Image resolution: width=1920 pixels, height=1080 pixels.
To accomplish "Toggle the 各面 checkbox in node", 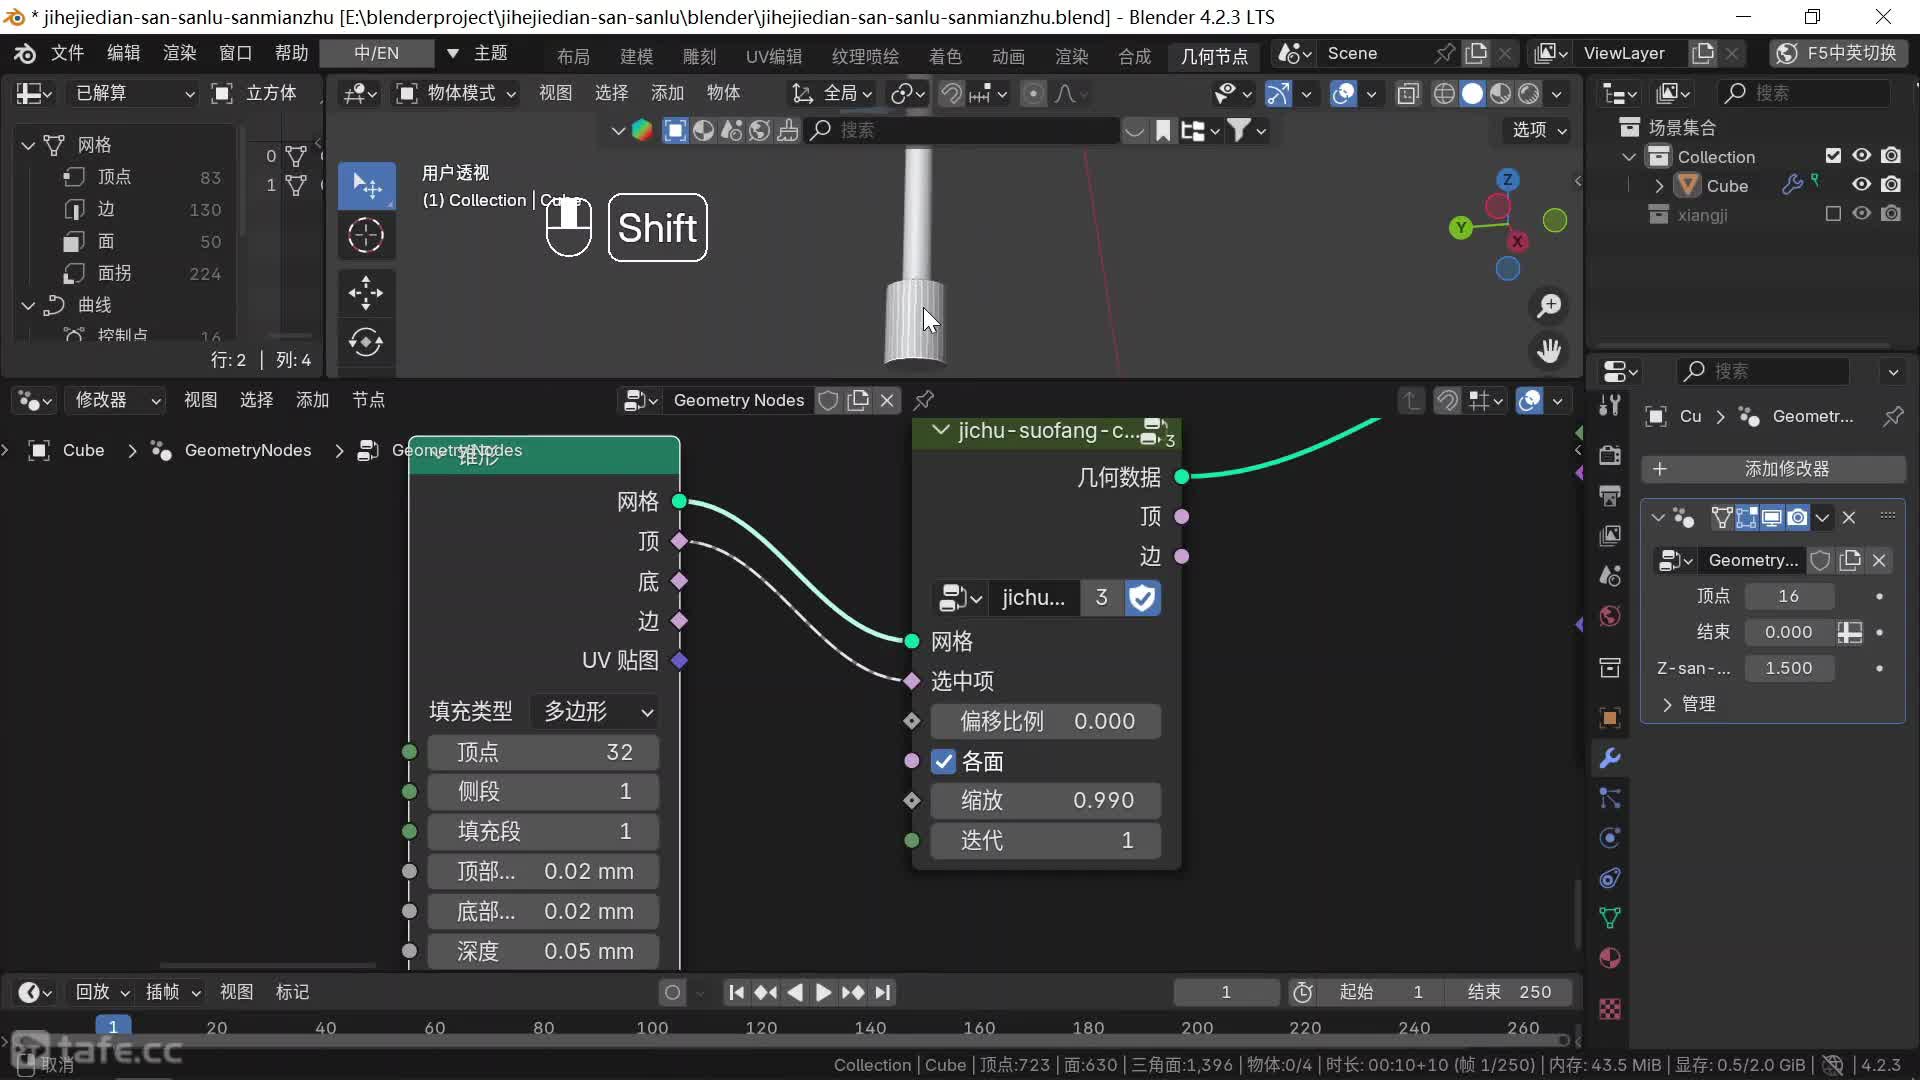I will pyautogui.click(x=943, y=762).
